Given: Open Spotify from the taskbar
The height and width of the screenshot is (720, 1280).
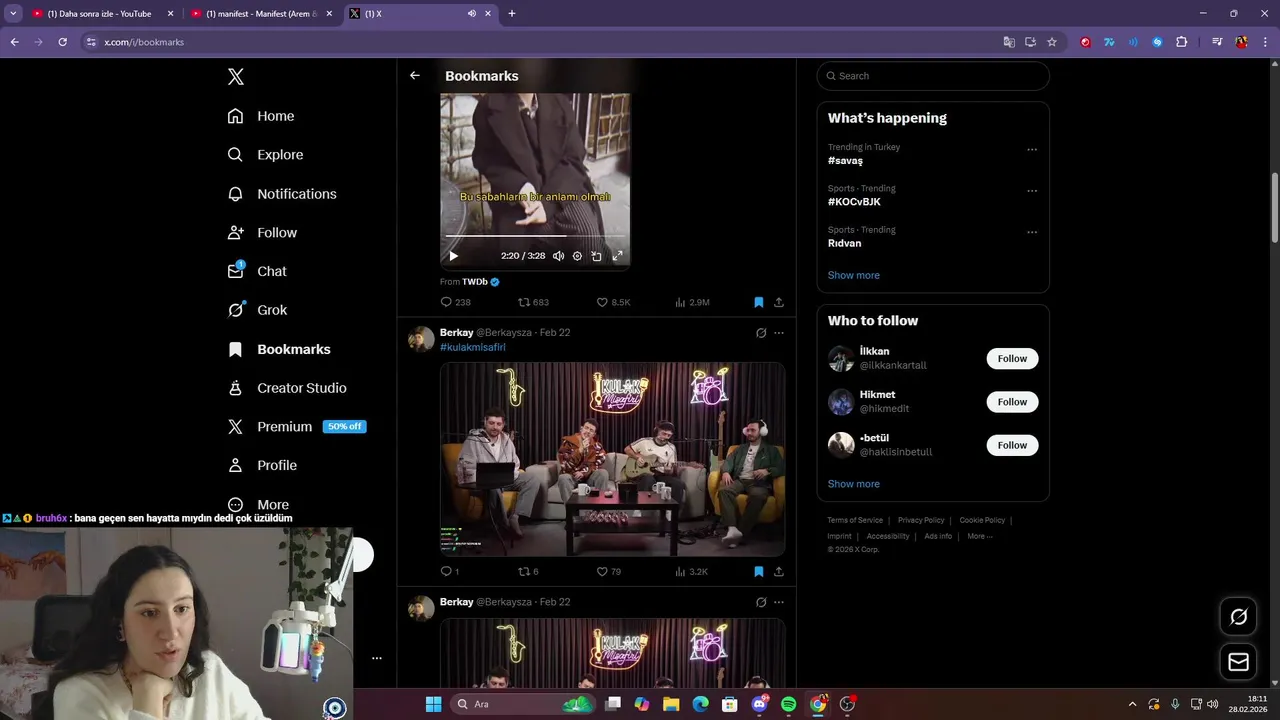Looking at the screenshot, I should 788,704.
